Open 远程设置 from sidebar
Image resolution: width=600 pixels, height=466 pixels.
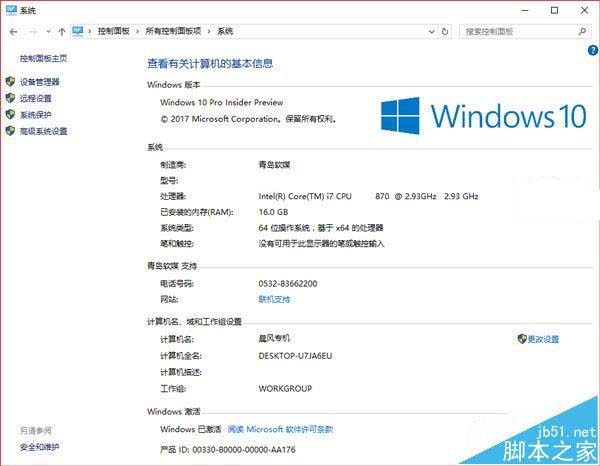36,98
